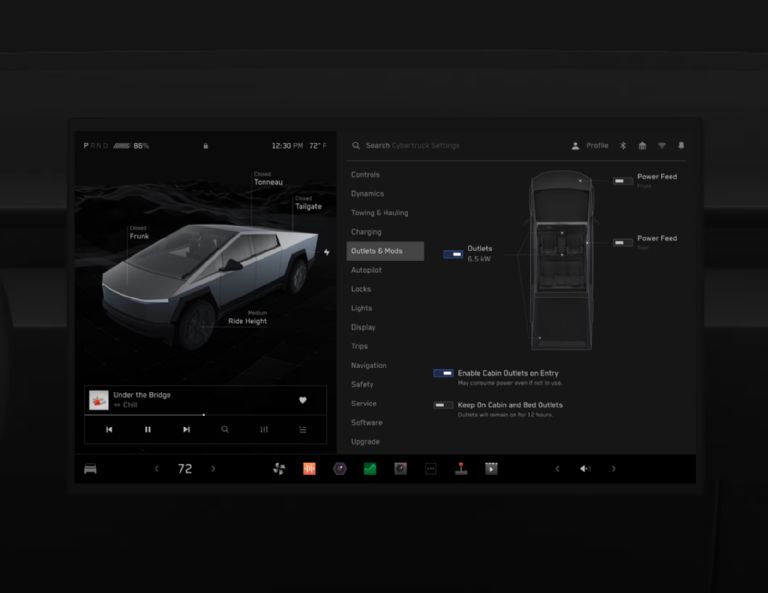
Task: Lower volume with the left chevron
Action: point(557,469)
